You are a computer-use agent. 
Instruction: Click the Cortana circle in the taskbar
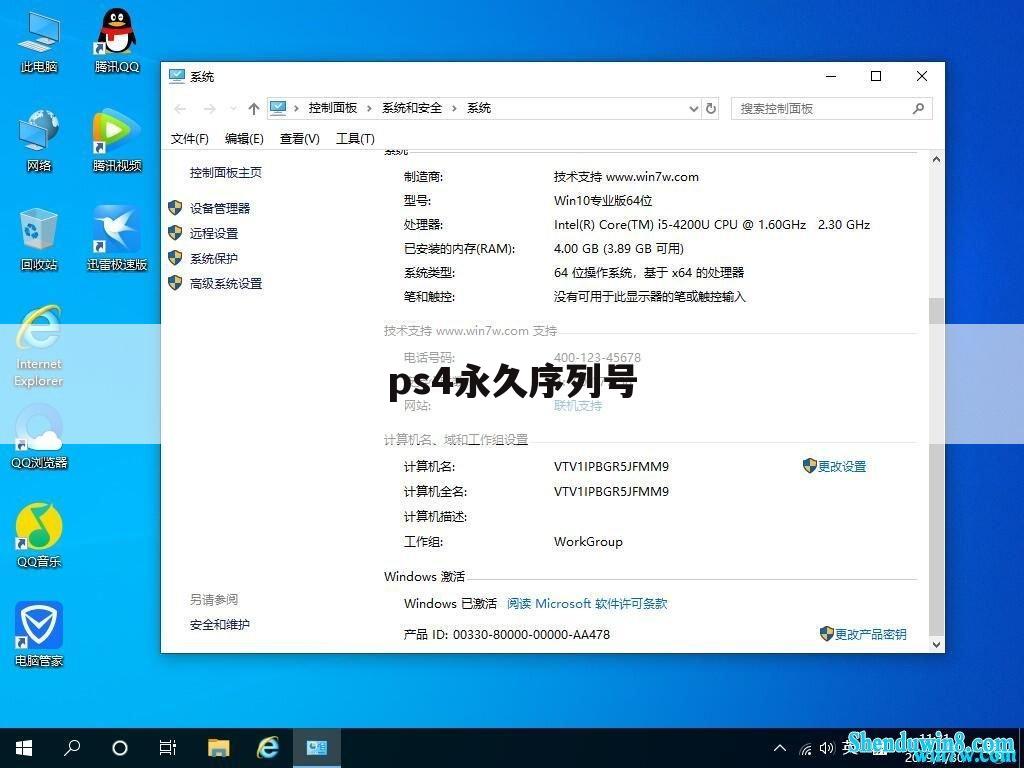(x=120, y=748)
